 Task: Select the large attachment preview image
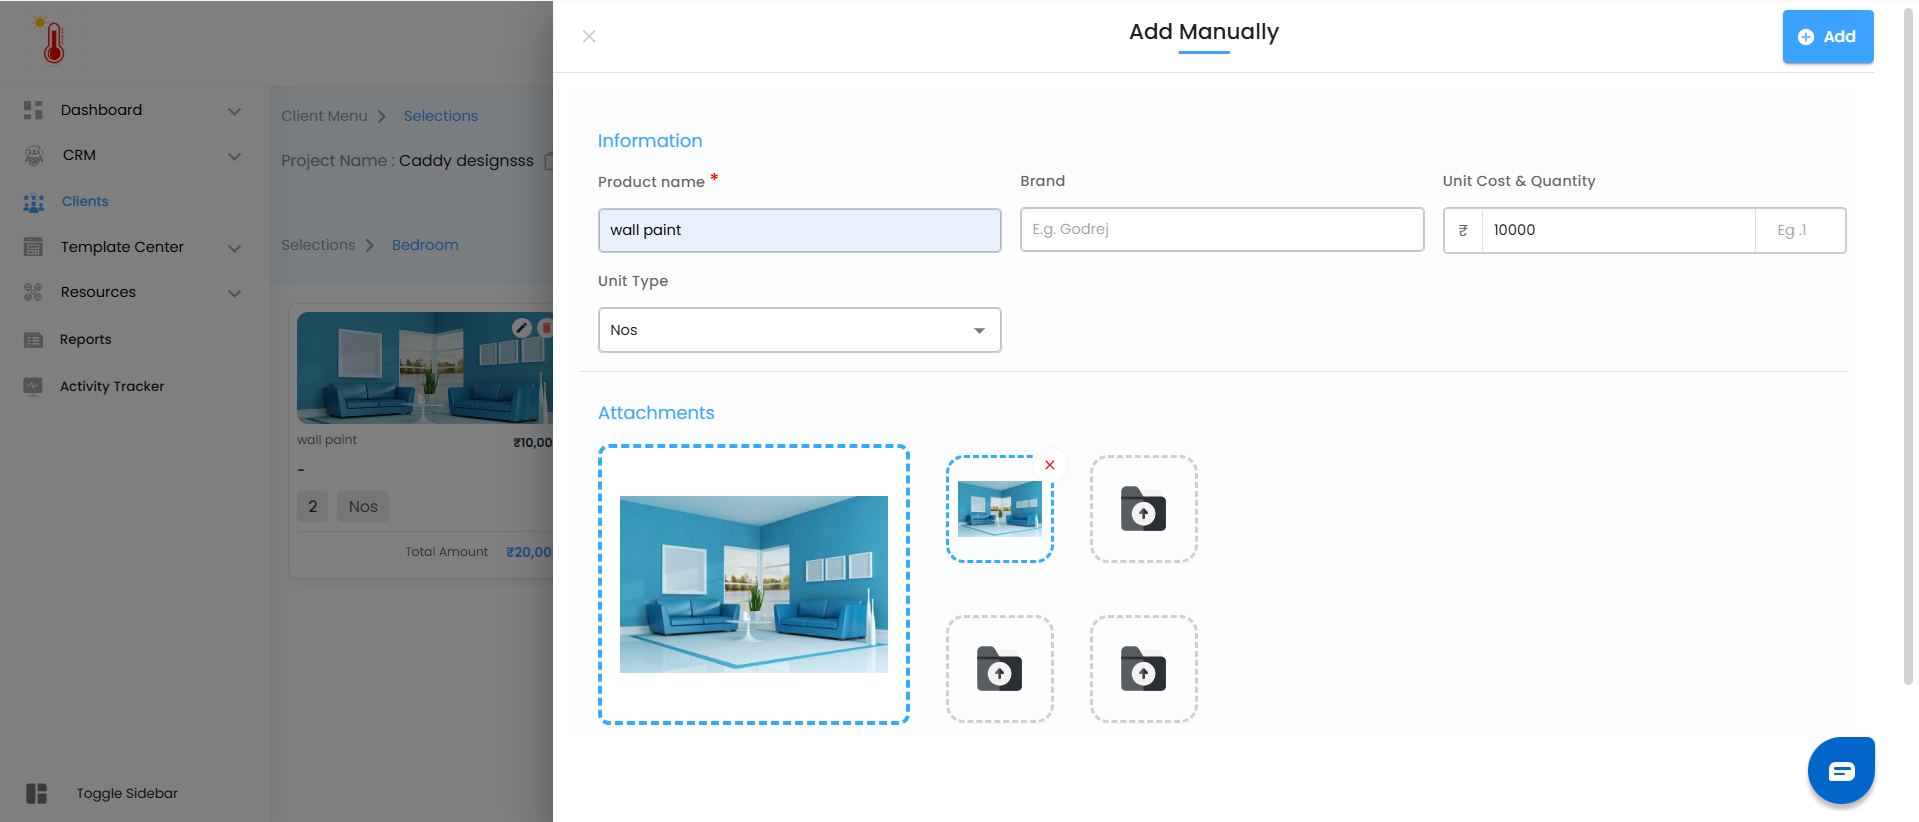point(754,584)
